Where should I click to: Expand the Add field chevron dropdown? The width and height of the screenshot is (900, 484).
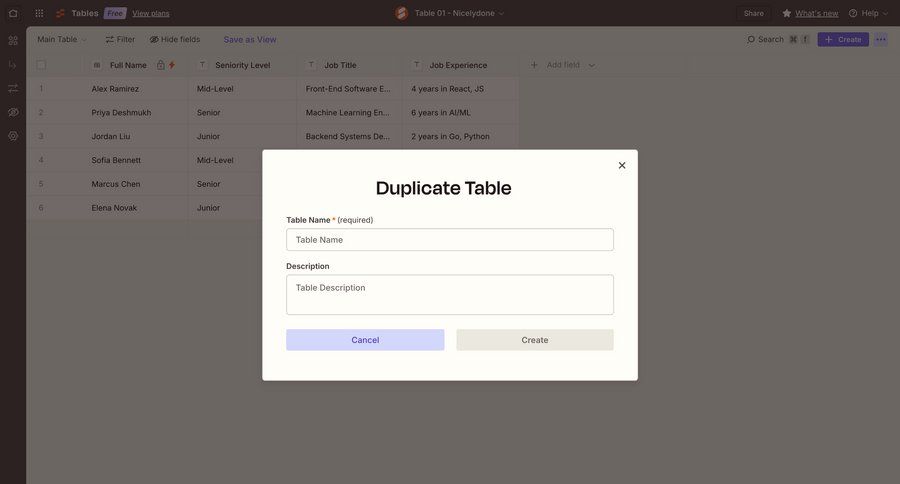[x=592, y=65]
